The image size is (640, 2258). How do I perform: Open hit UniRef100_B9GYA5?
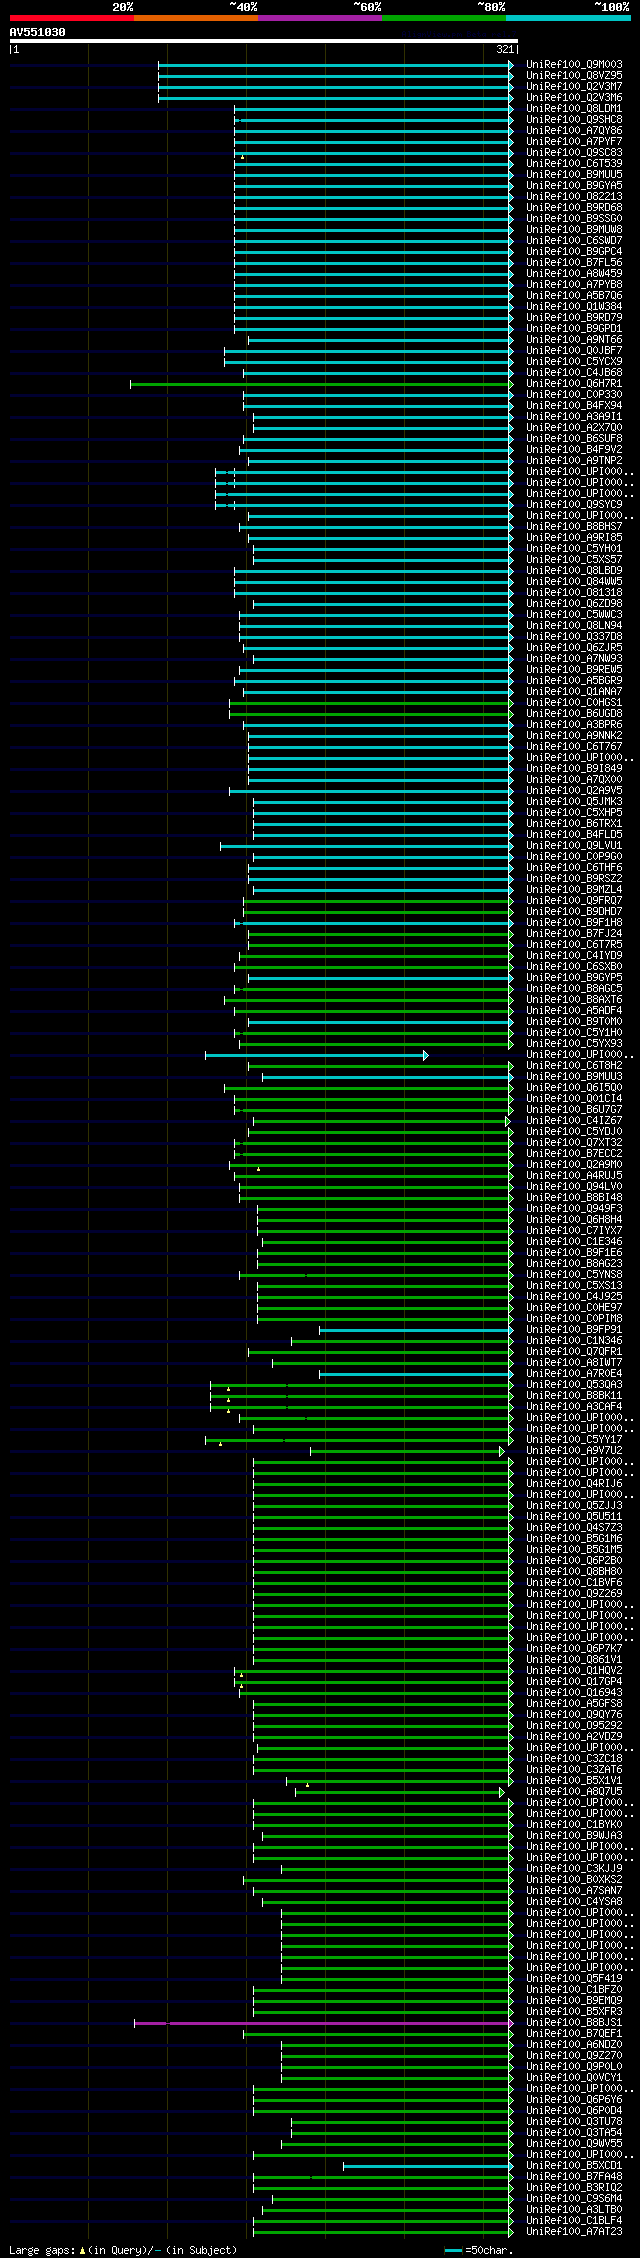(x=574, y=186)
